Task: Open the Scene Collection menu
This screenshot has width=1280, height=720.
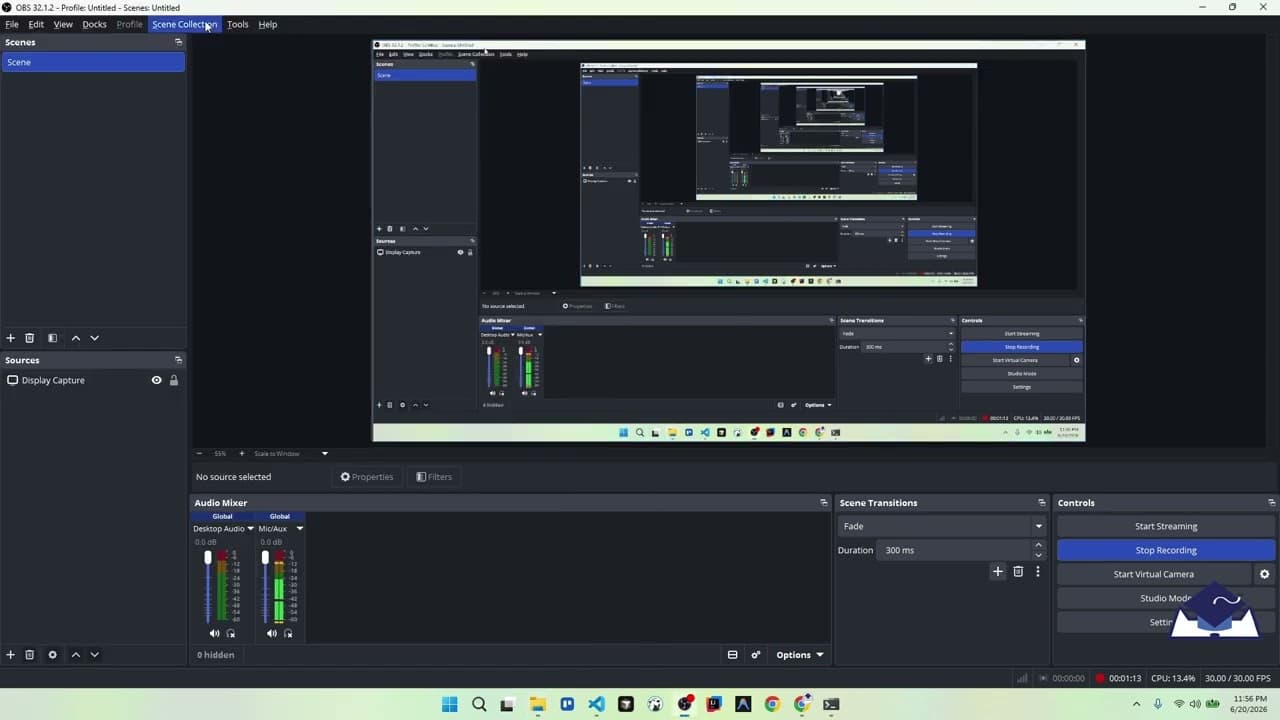Action: (184, 24)
